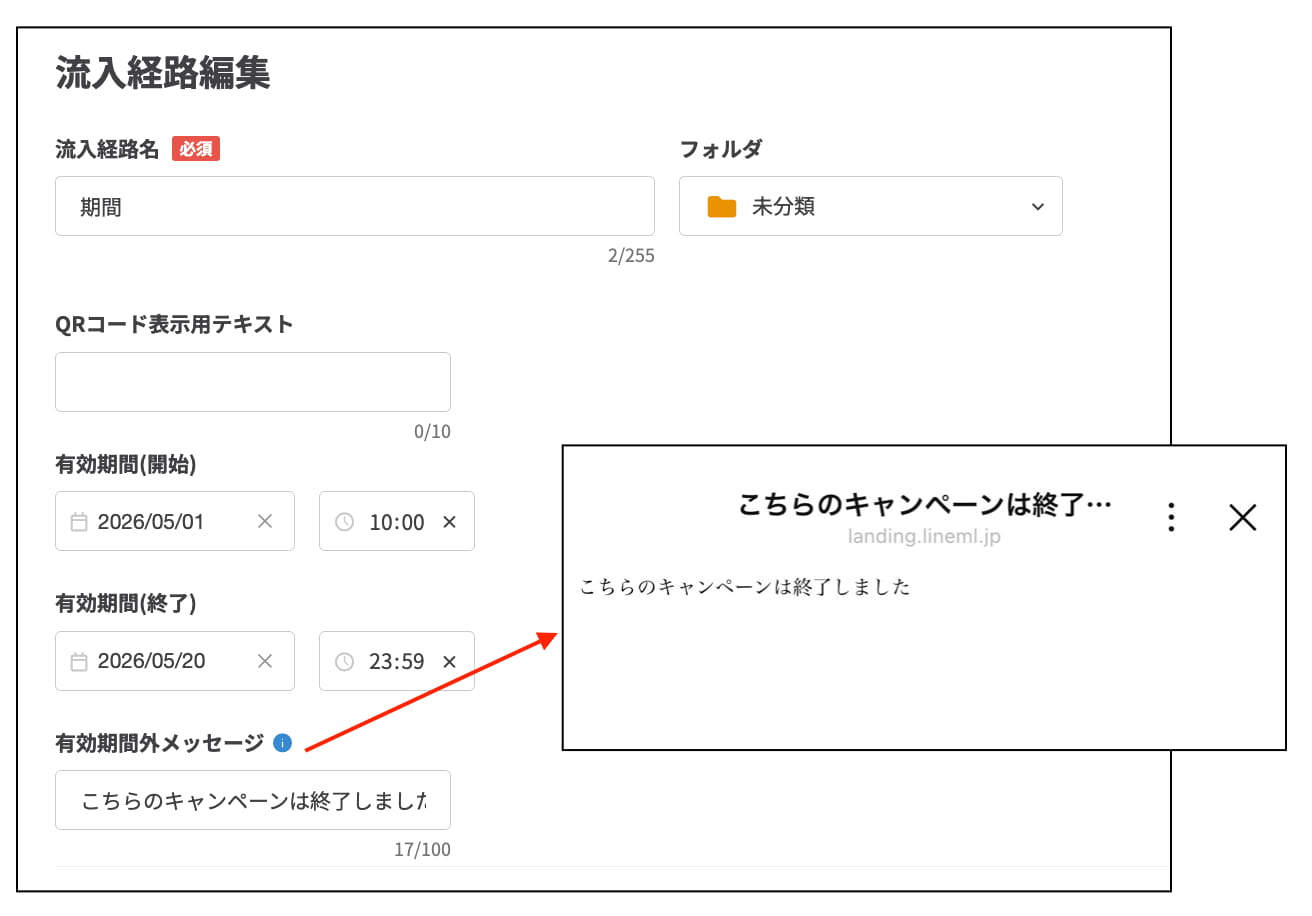The image size is (1312, 916).
Task: Clear the 10:00 start time with X
Action: [x=449, y=522]
